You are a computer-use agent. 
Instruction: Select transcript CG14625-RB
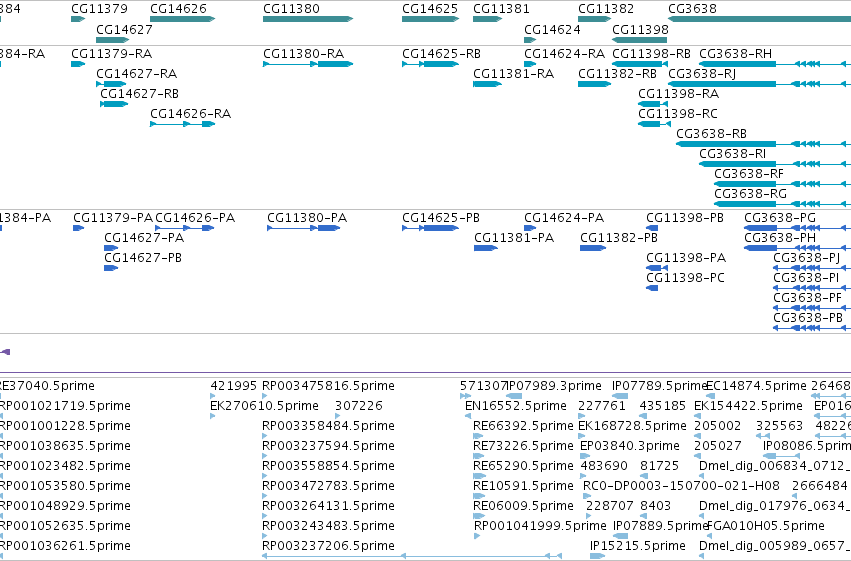click(x=430, y=64)
